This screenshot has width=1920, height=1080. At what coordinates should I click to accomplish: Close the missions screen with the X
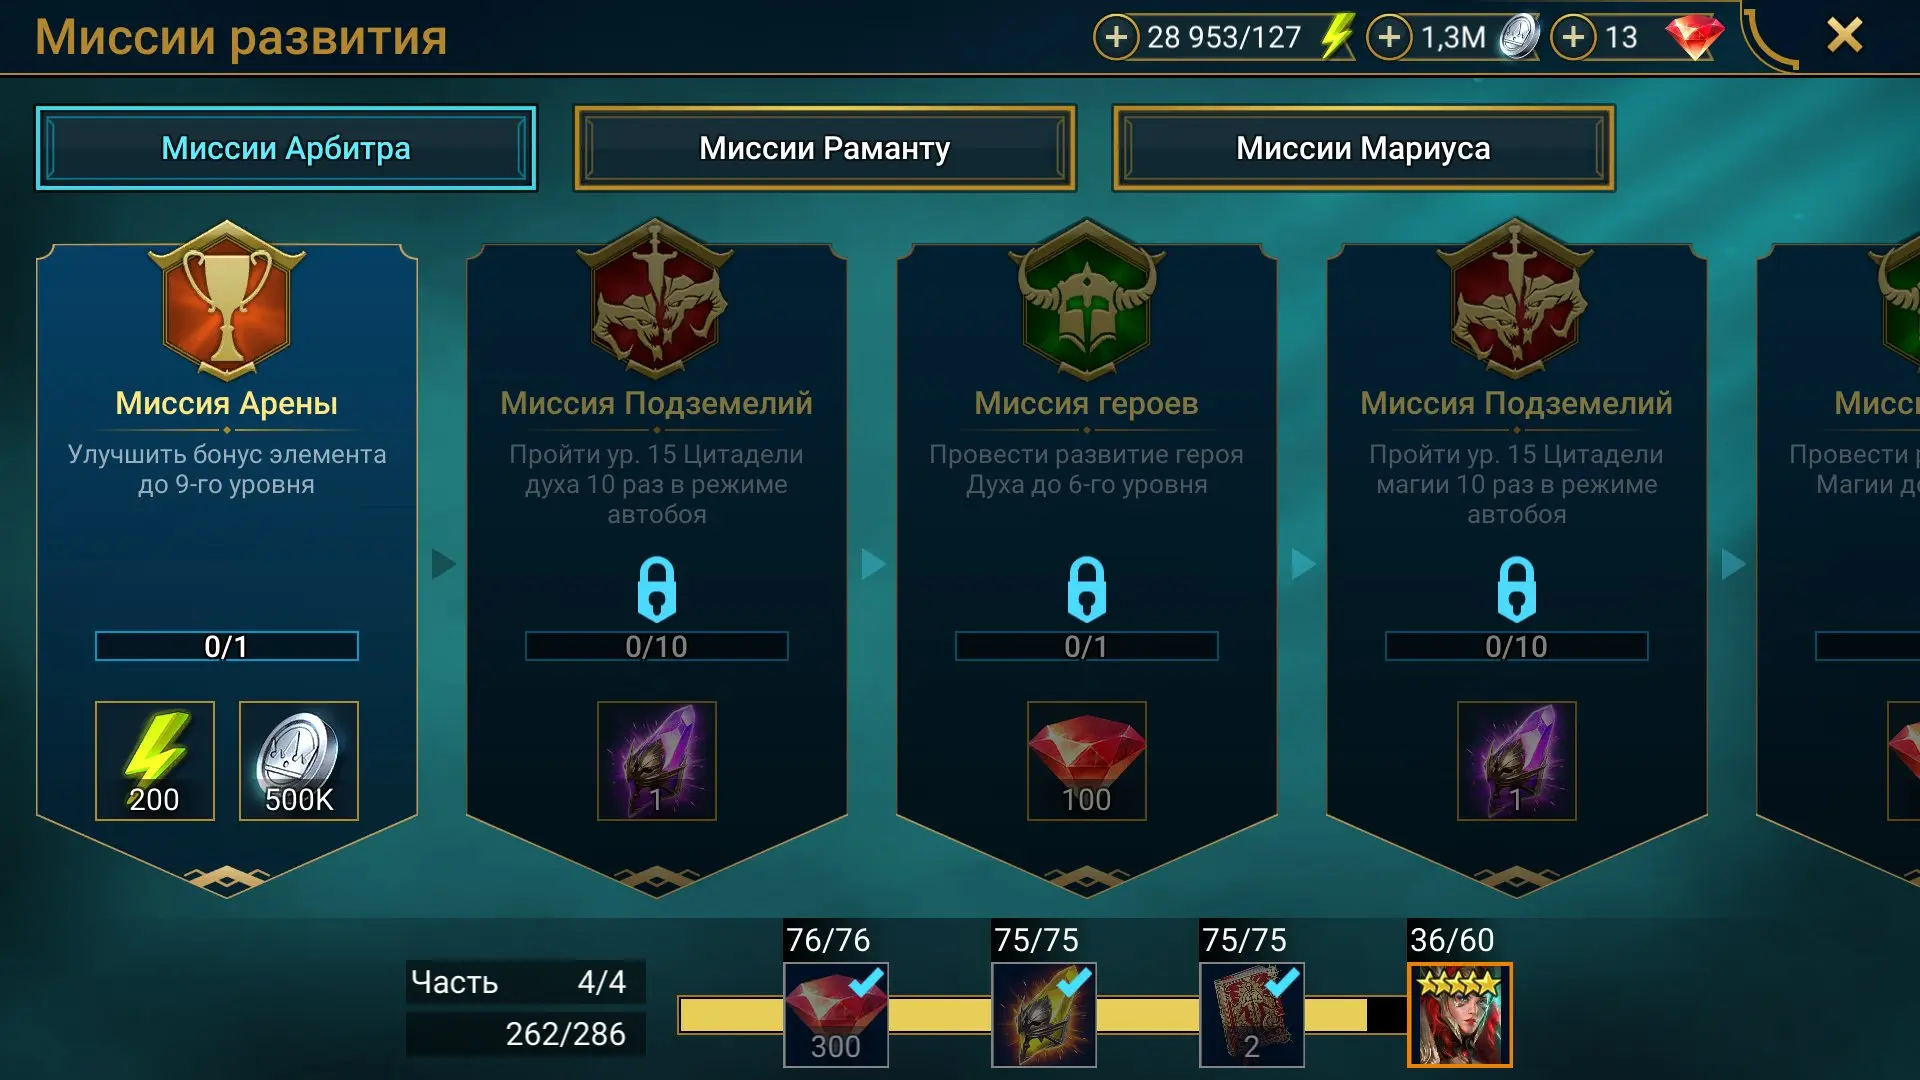click(x=1844, y=36)
